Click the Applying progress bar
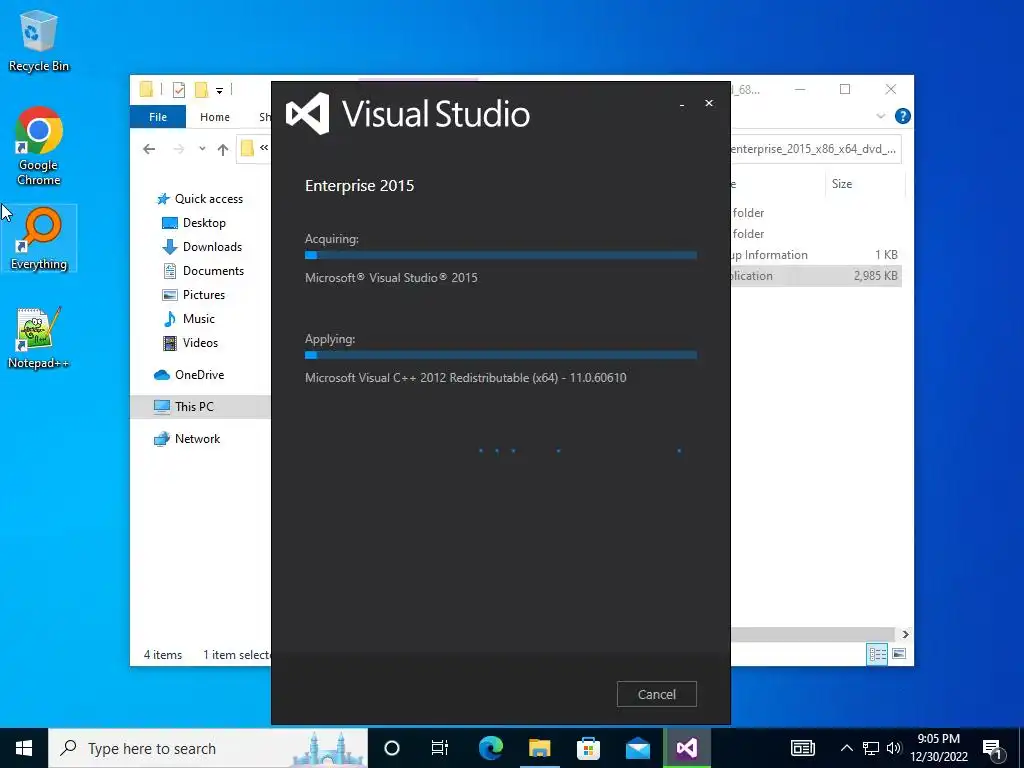1024x768 pixels. [x=500, y=355]
